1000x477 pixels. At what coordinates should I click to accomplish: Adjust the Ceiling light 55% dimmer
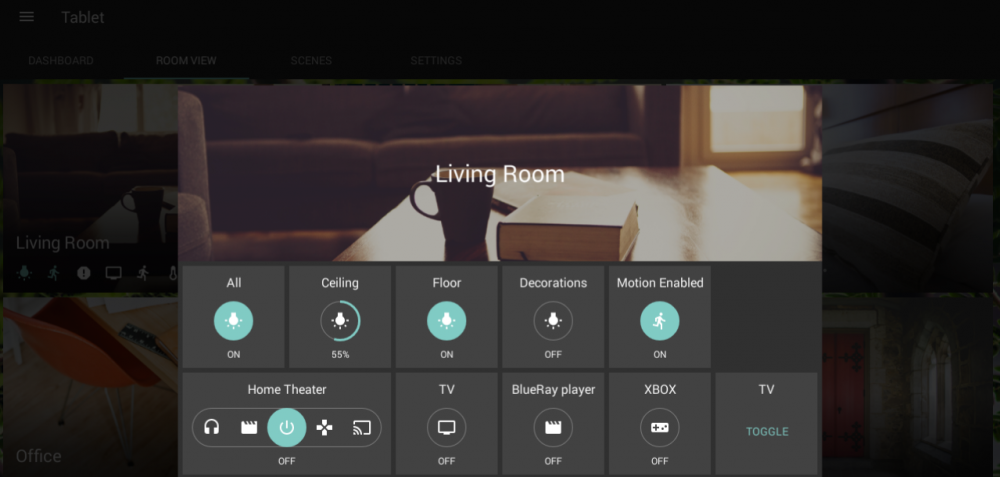point(340,321)
